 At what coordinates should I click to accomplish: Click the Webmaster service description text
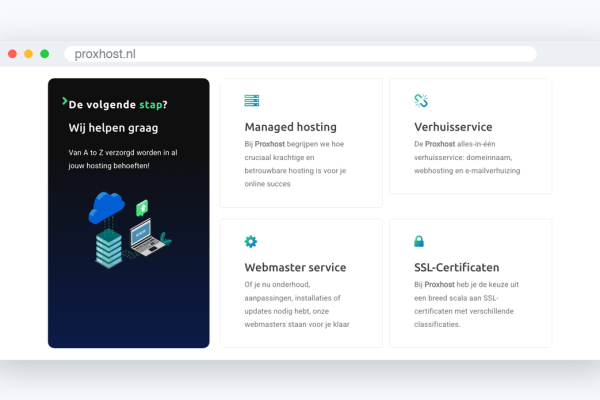click(x=297, y=304)
